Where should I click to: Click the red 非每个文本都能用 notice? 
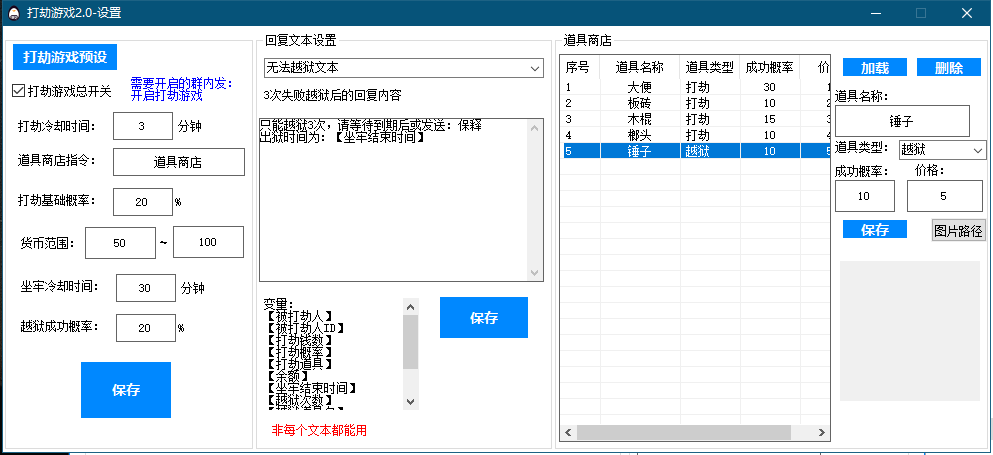[x=319, y=430]
